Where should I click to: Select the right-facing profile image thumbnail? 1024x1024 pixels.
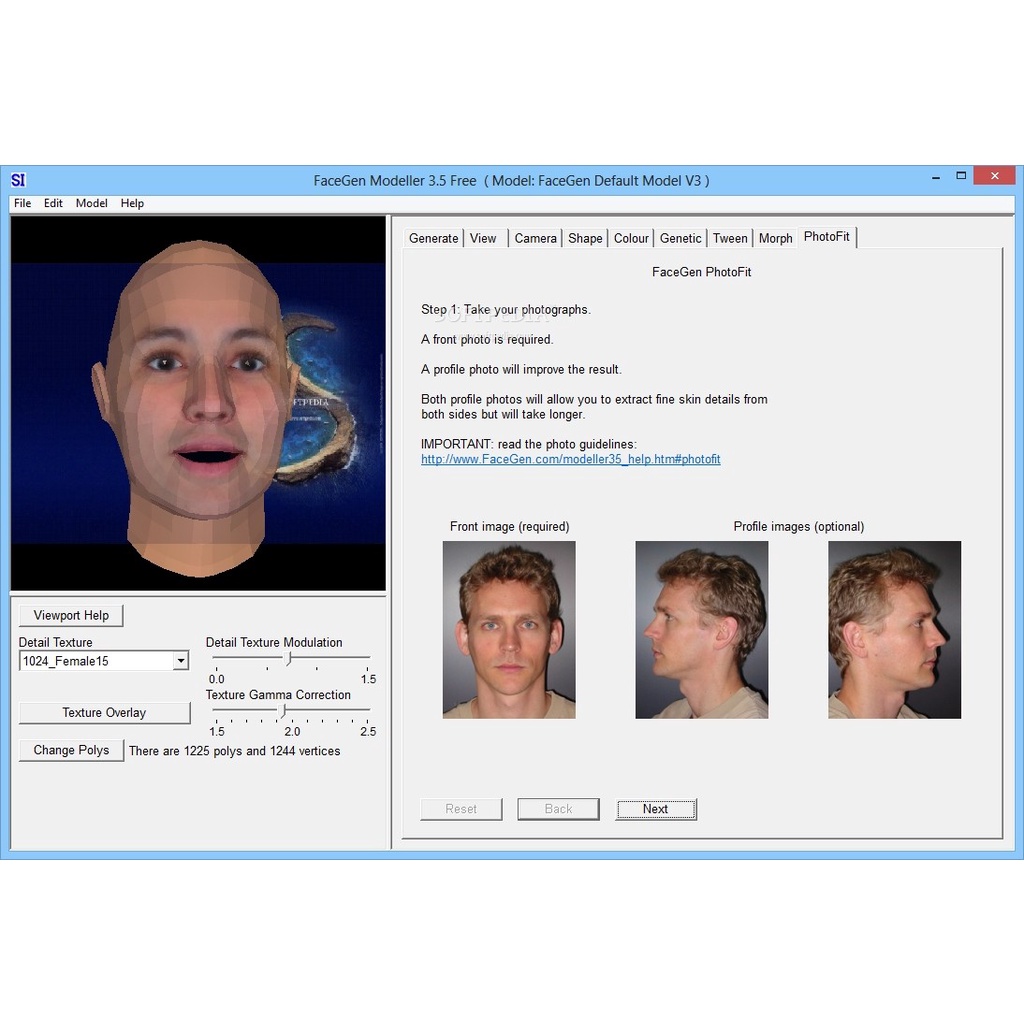click(x=894, y=630)
